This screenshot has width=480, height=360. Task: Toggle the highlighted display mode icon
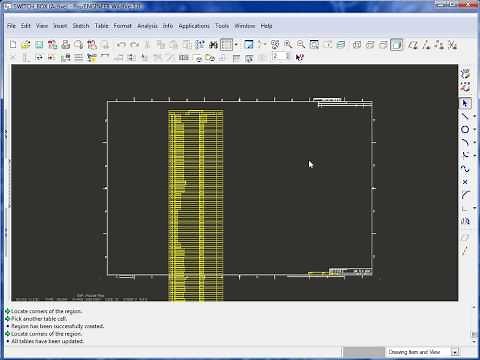(x=397, y=44)
